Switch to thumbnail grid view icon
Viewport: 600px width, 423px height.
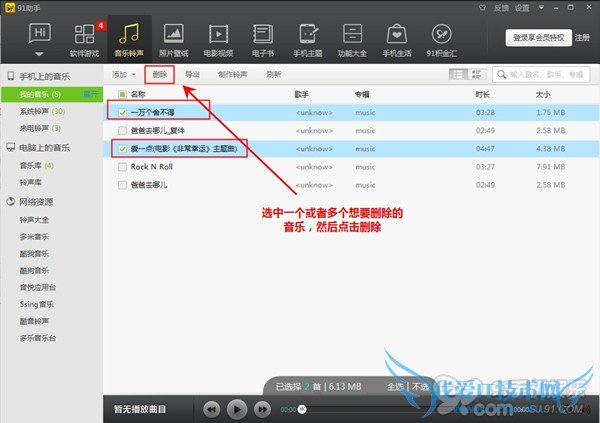477,74
